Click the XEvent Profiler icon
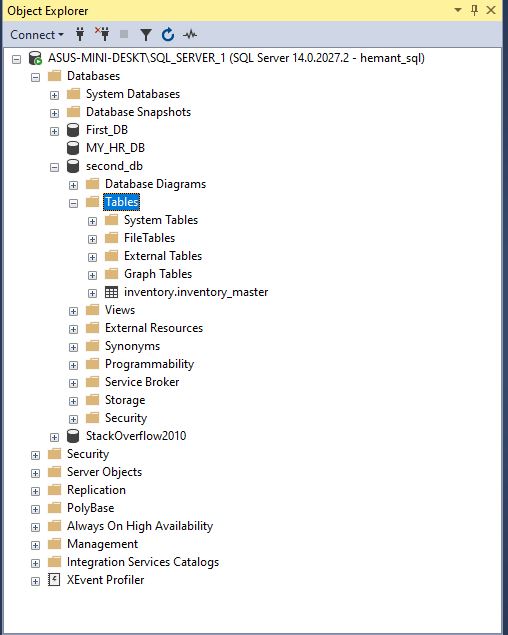The image size is (508, 635). pyautogui.click(x=54, y=580)
